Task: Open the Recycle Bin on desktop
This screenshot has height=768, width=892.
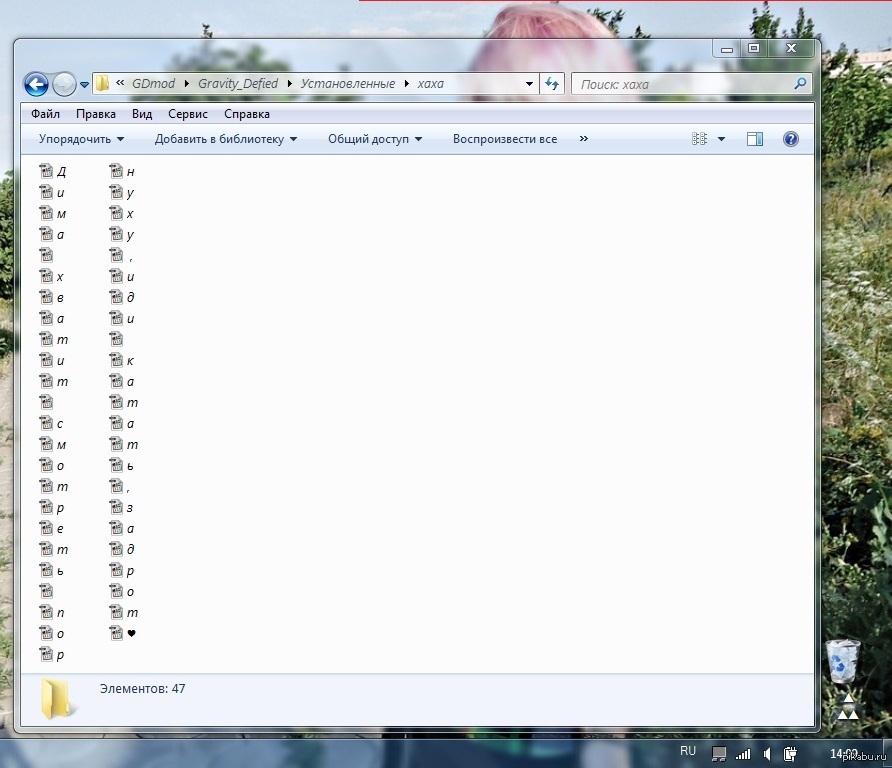Action: coord(842,660)
